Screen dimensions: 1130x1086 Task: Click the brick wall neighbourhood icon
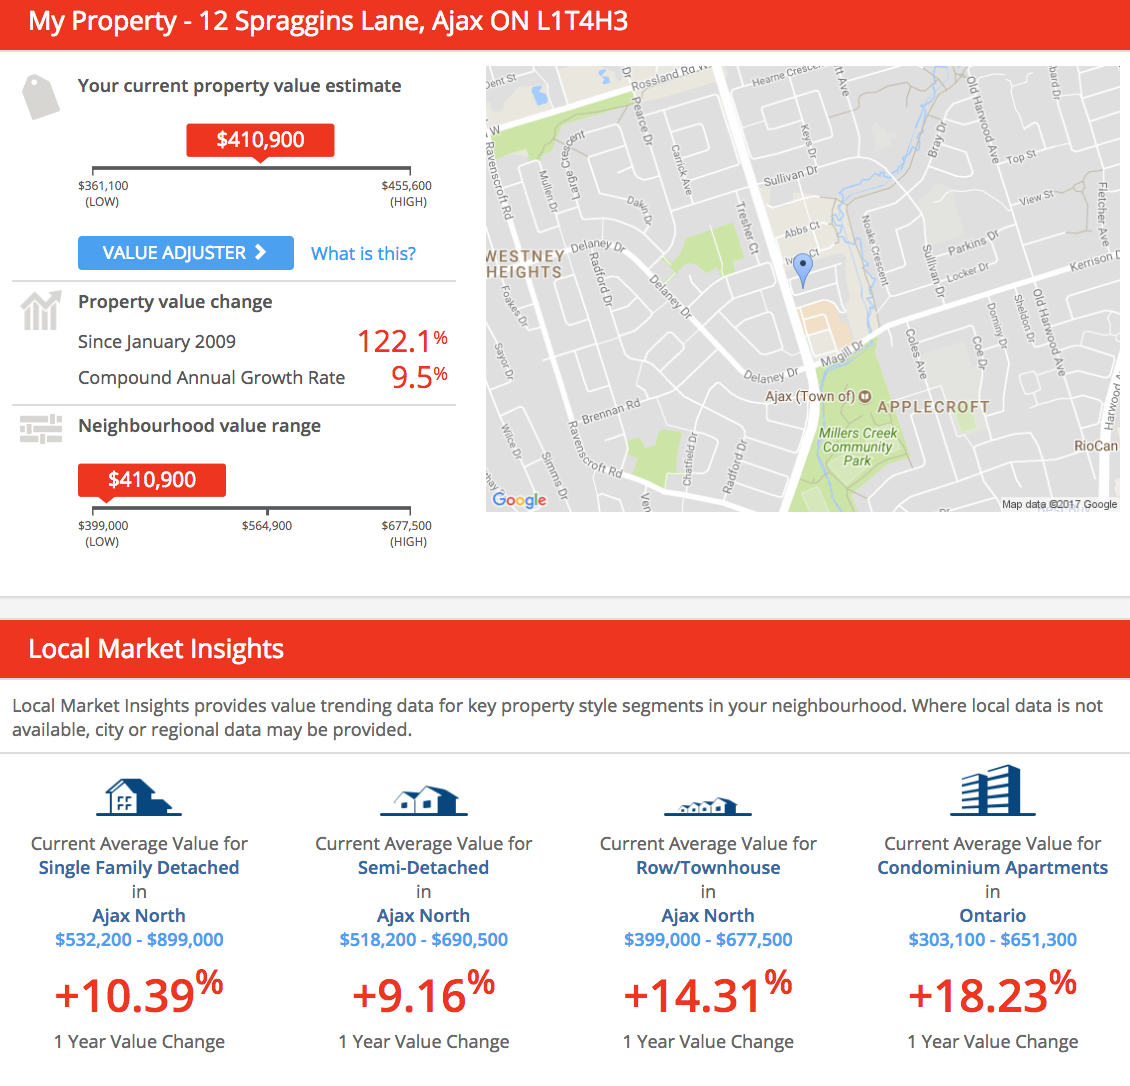[40, 429]
